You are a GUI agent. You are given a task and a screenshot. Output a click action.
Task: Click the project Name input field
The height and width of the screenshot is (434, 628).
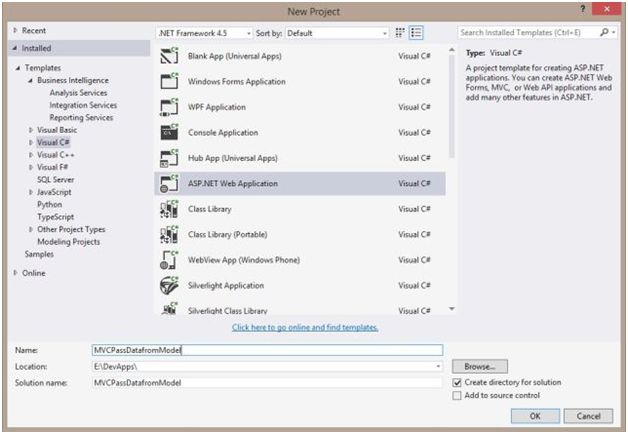[268, 350]
